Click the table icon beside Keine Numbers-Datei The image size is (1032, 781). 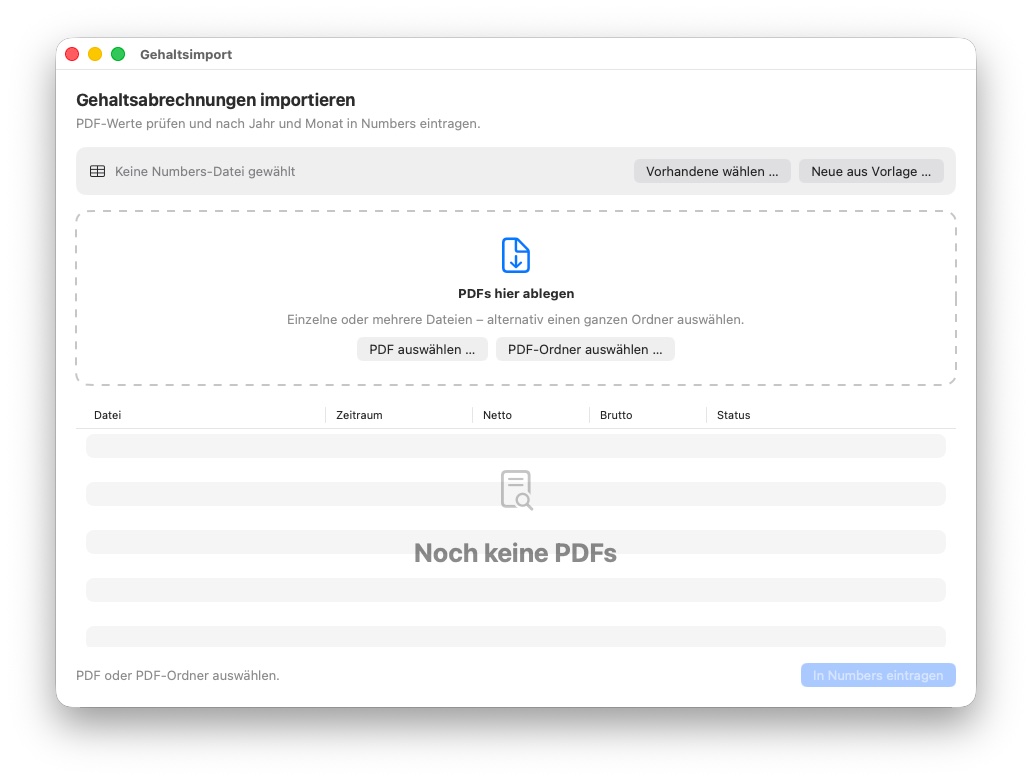tap(97, 171)
